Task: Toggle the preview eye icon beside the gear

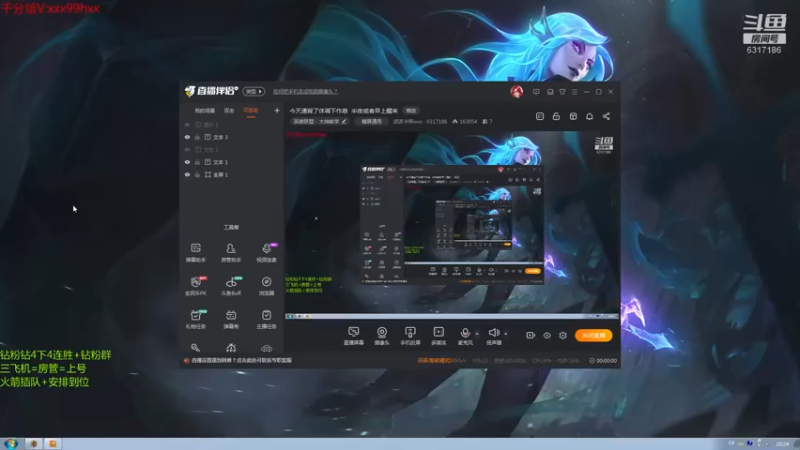Action: (x=547, y=335)
